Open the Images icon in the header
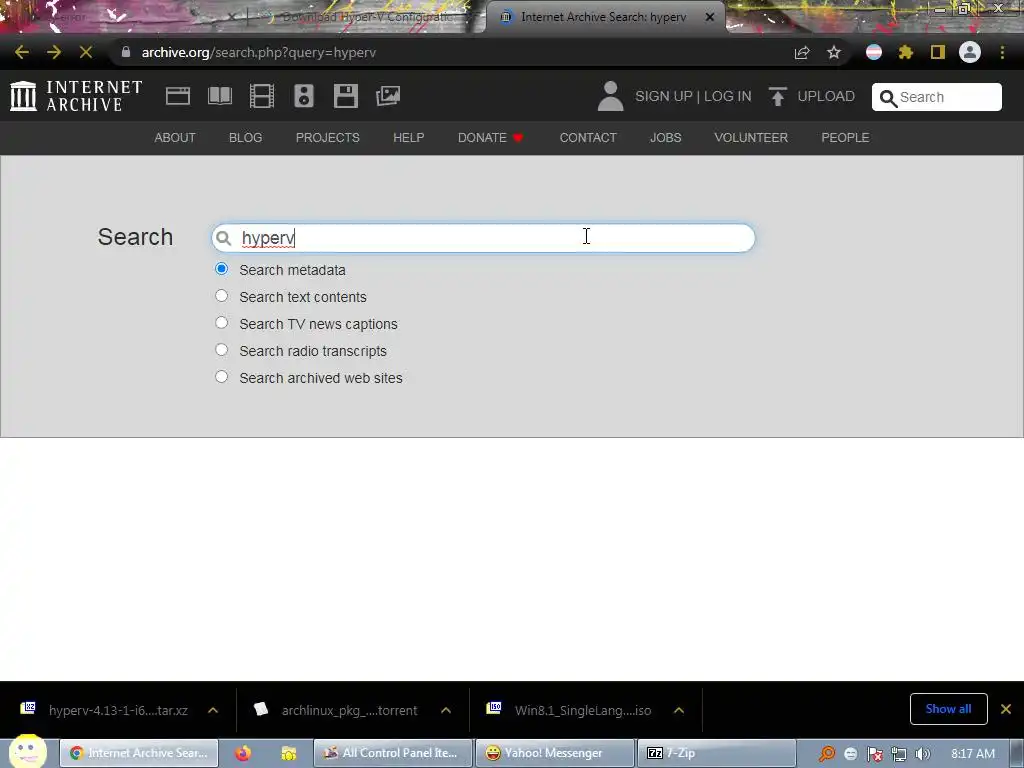 tap(388, 96)
